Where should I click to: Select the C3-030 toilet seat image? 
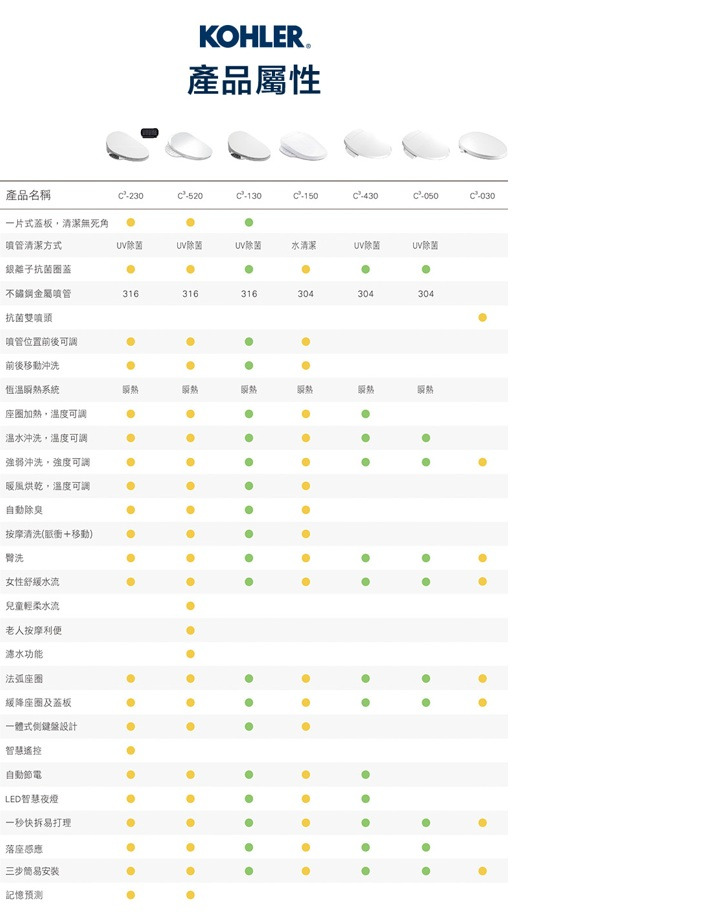pyautogui.click(x=482, y=146)
